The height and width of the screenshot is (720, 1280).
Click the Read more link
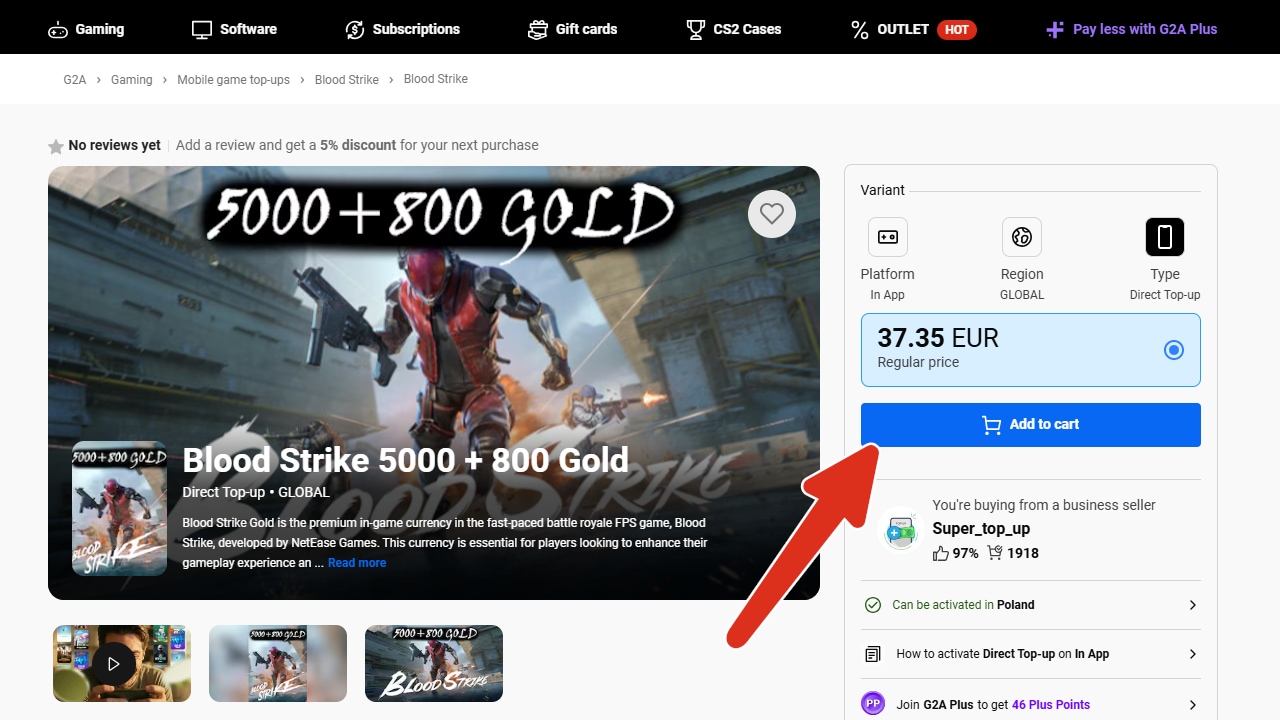357,563
